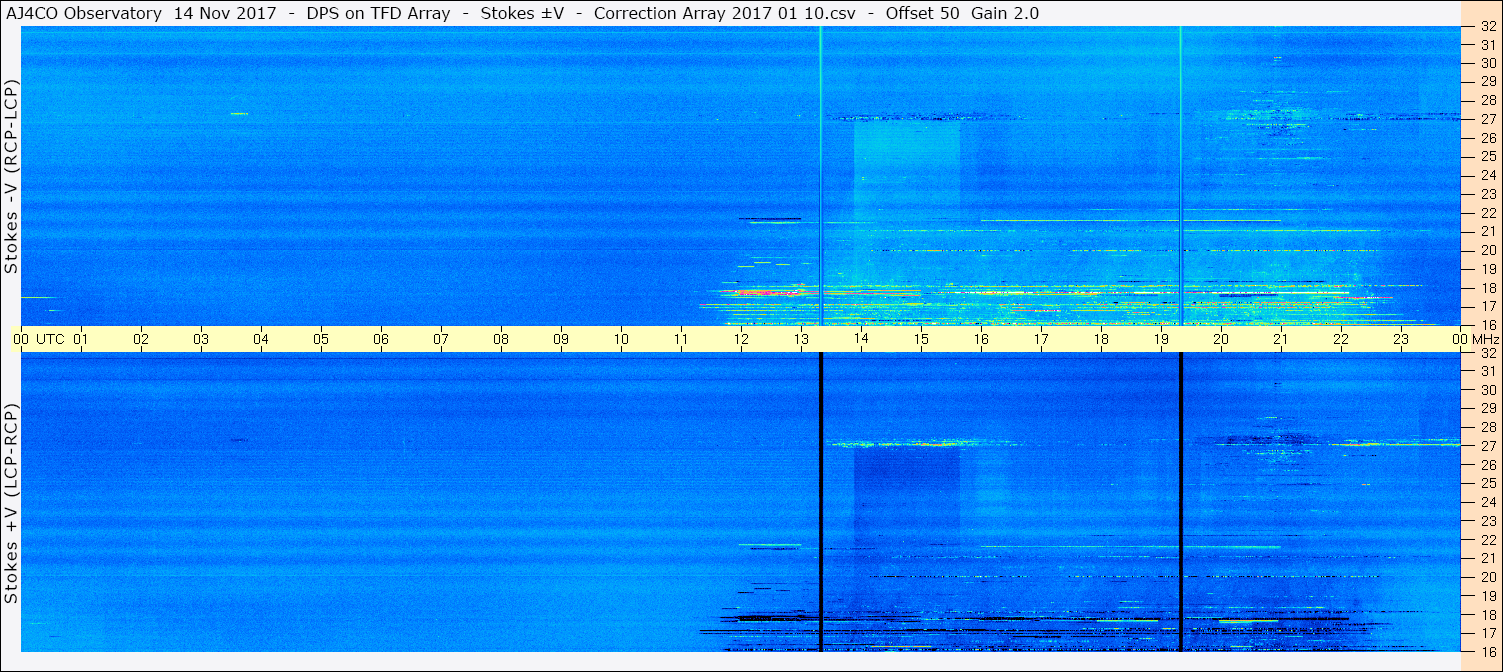Image resolution: width=1503 pixels, height=672 pixels.
Task: Select the 06 hour tick
Action: coord(381,339)
